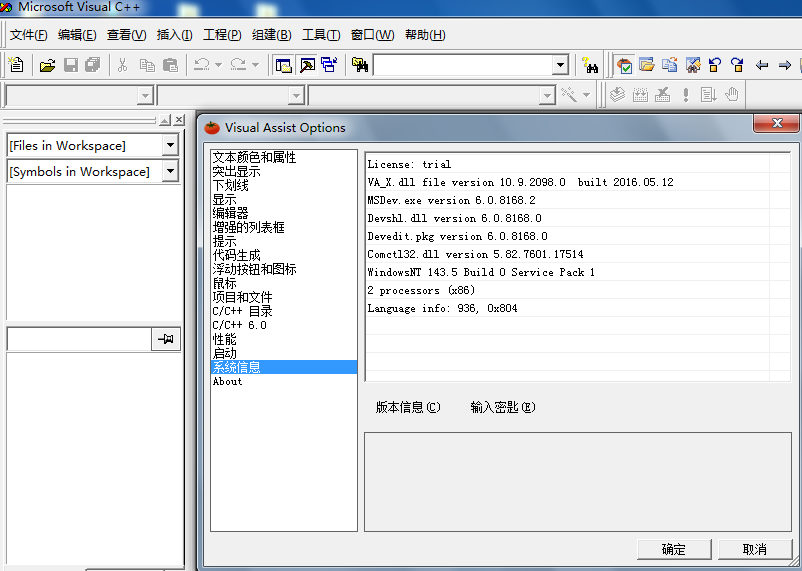Open the 窗口(W) menu
The height and width of the screenshot is (571, 802).
[x=372, y=35]
